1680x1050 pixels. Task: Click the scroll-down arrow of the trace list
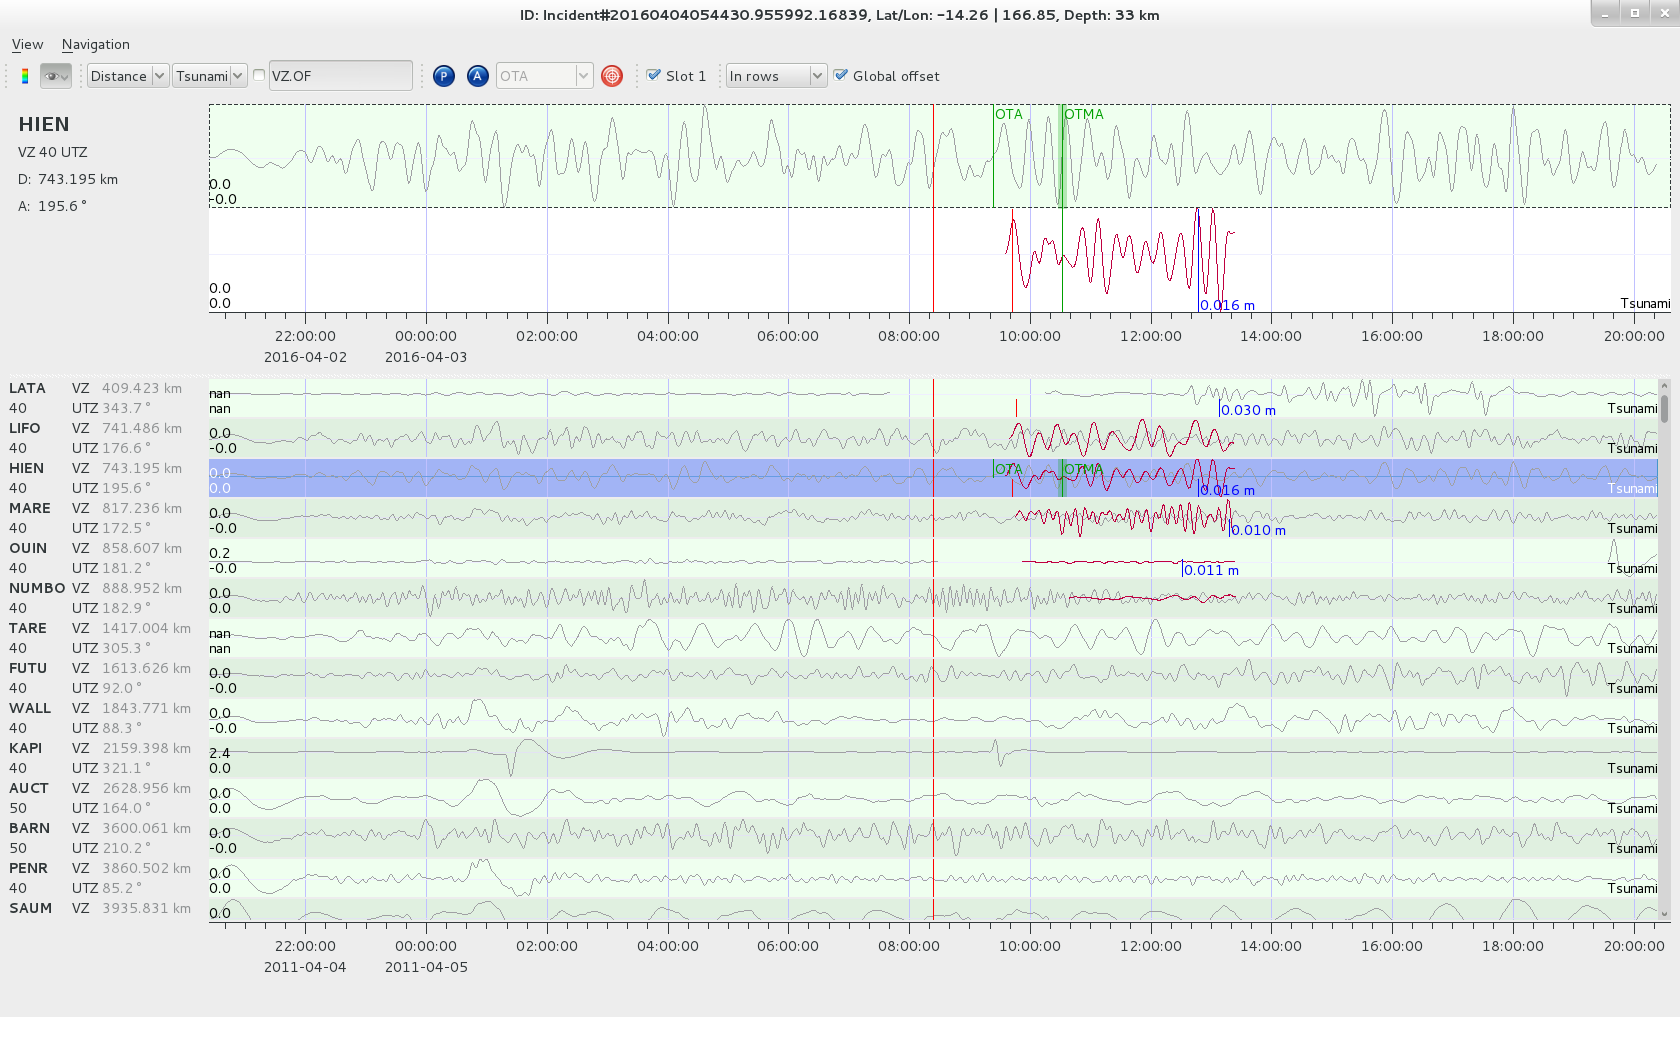click(x=1664, y=914)
